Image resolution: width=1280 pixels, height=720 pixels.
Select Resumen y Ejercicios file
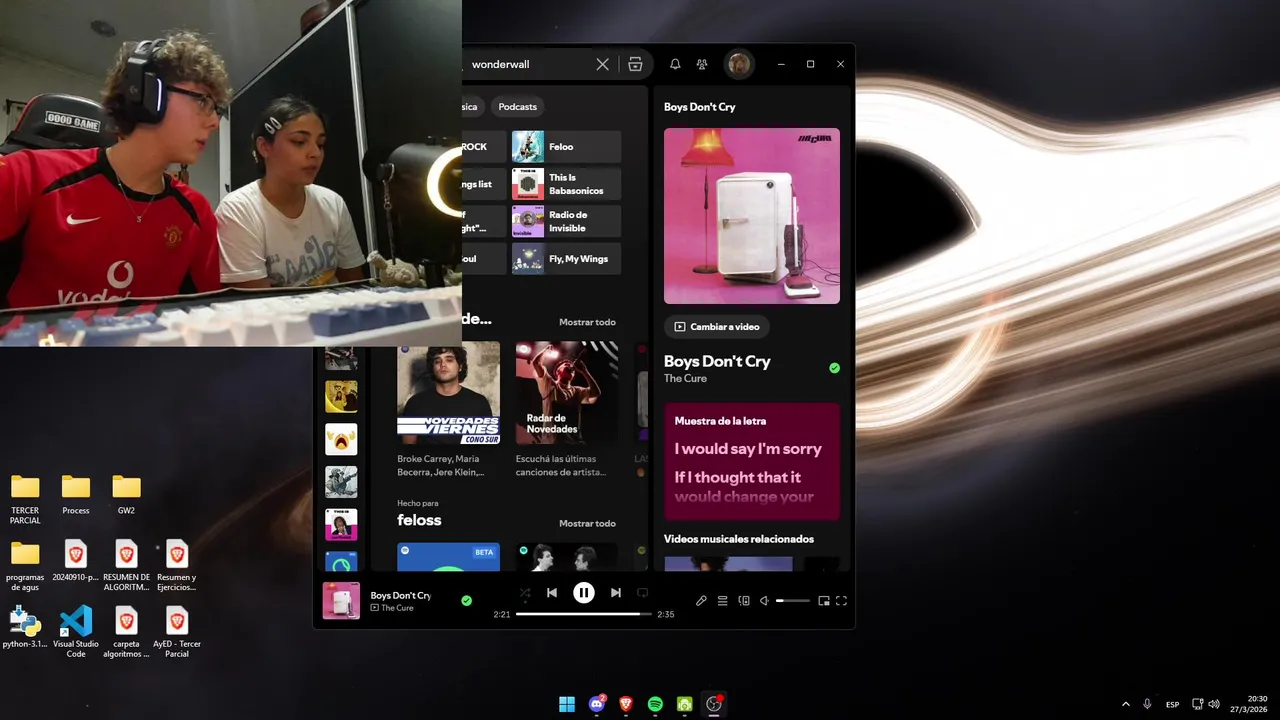(177, 566)
